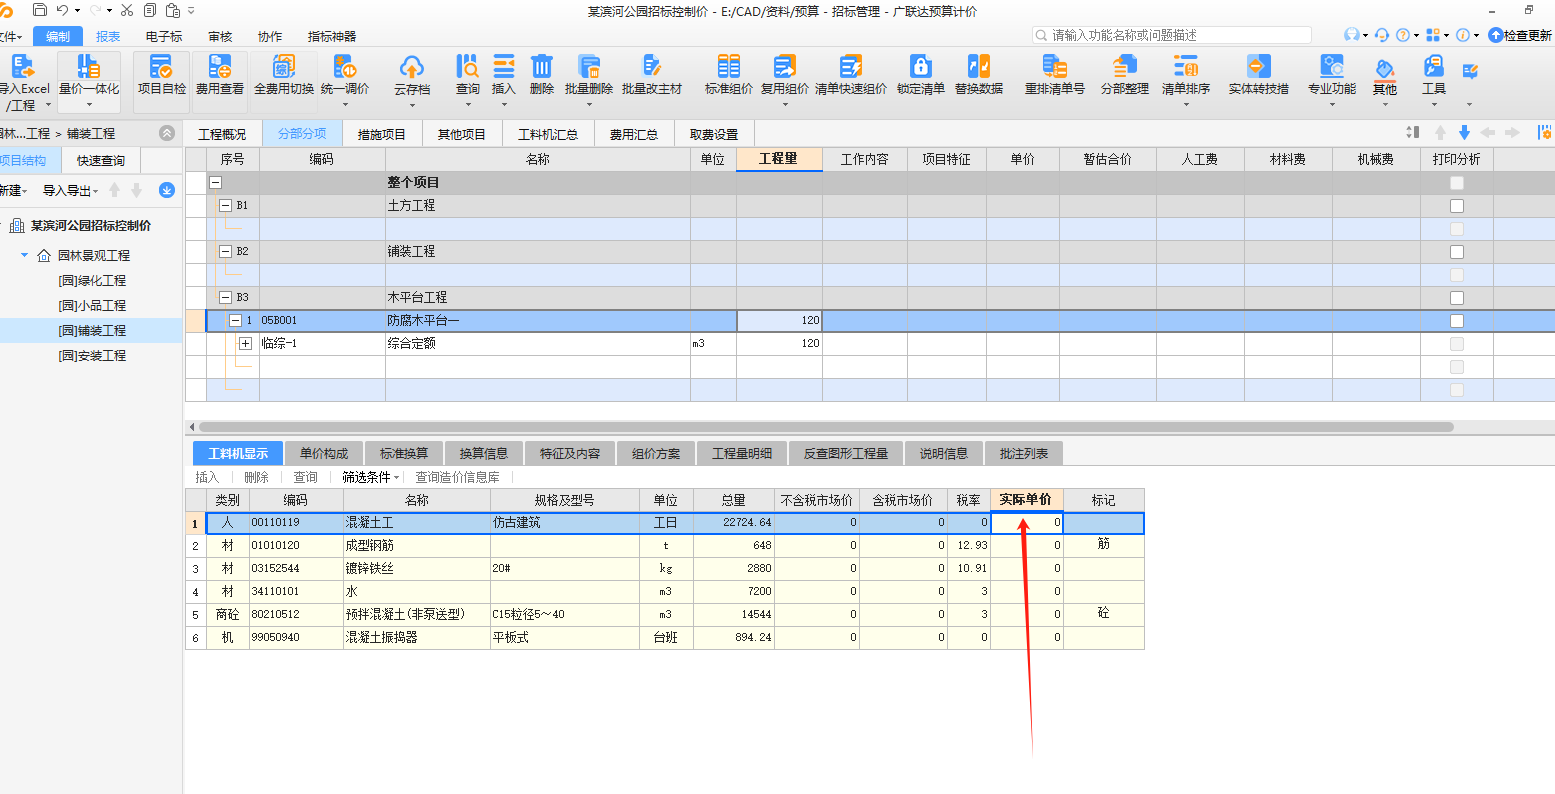This screenshot has height=794, width=1555.
Task: Click 删除 in the bottom panel toolbar
Action: click(256, 478)
